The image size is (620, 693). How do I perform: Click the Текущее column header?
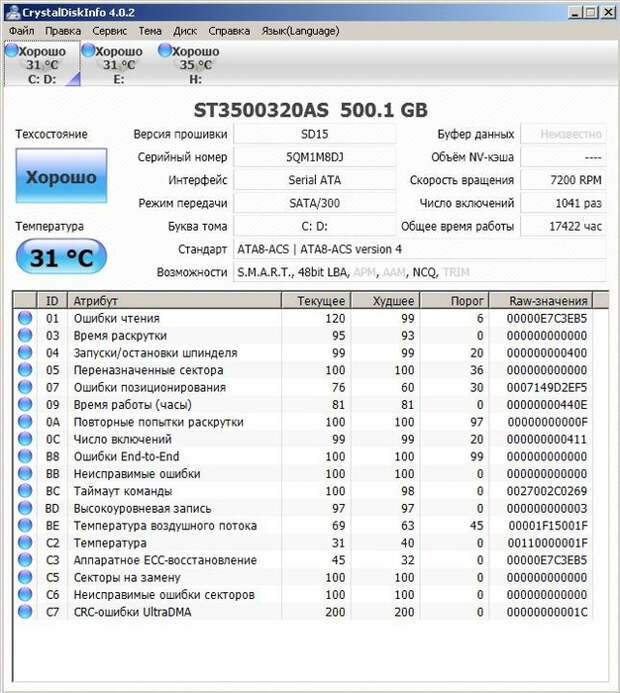(x=316, y=301)
